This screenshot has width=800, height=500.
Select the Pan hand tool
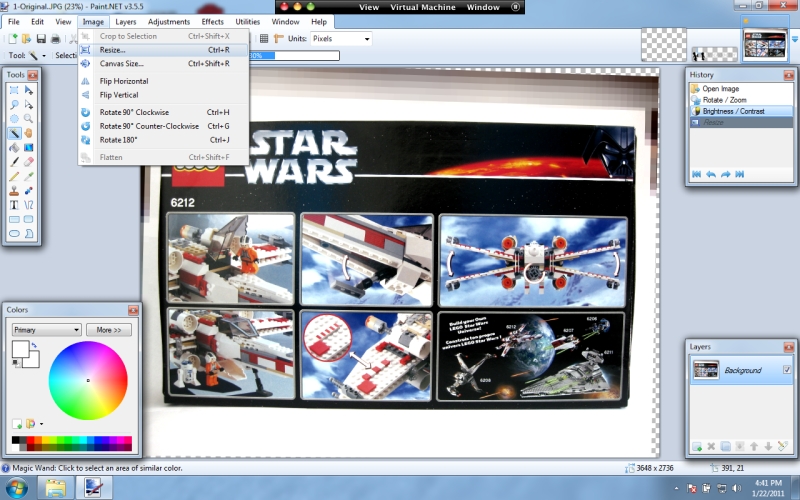coord(29,133)
